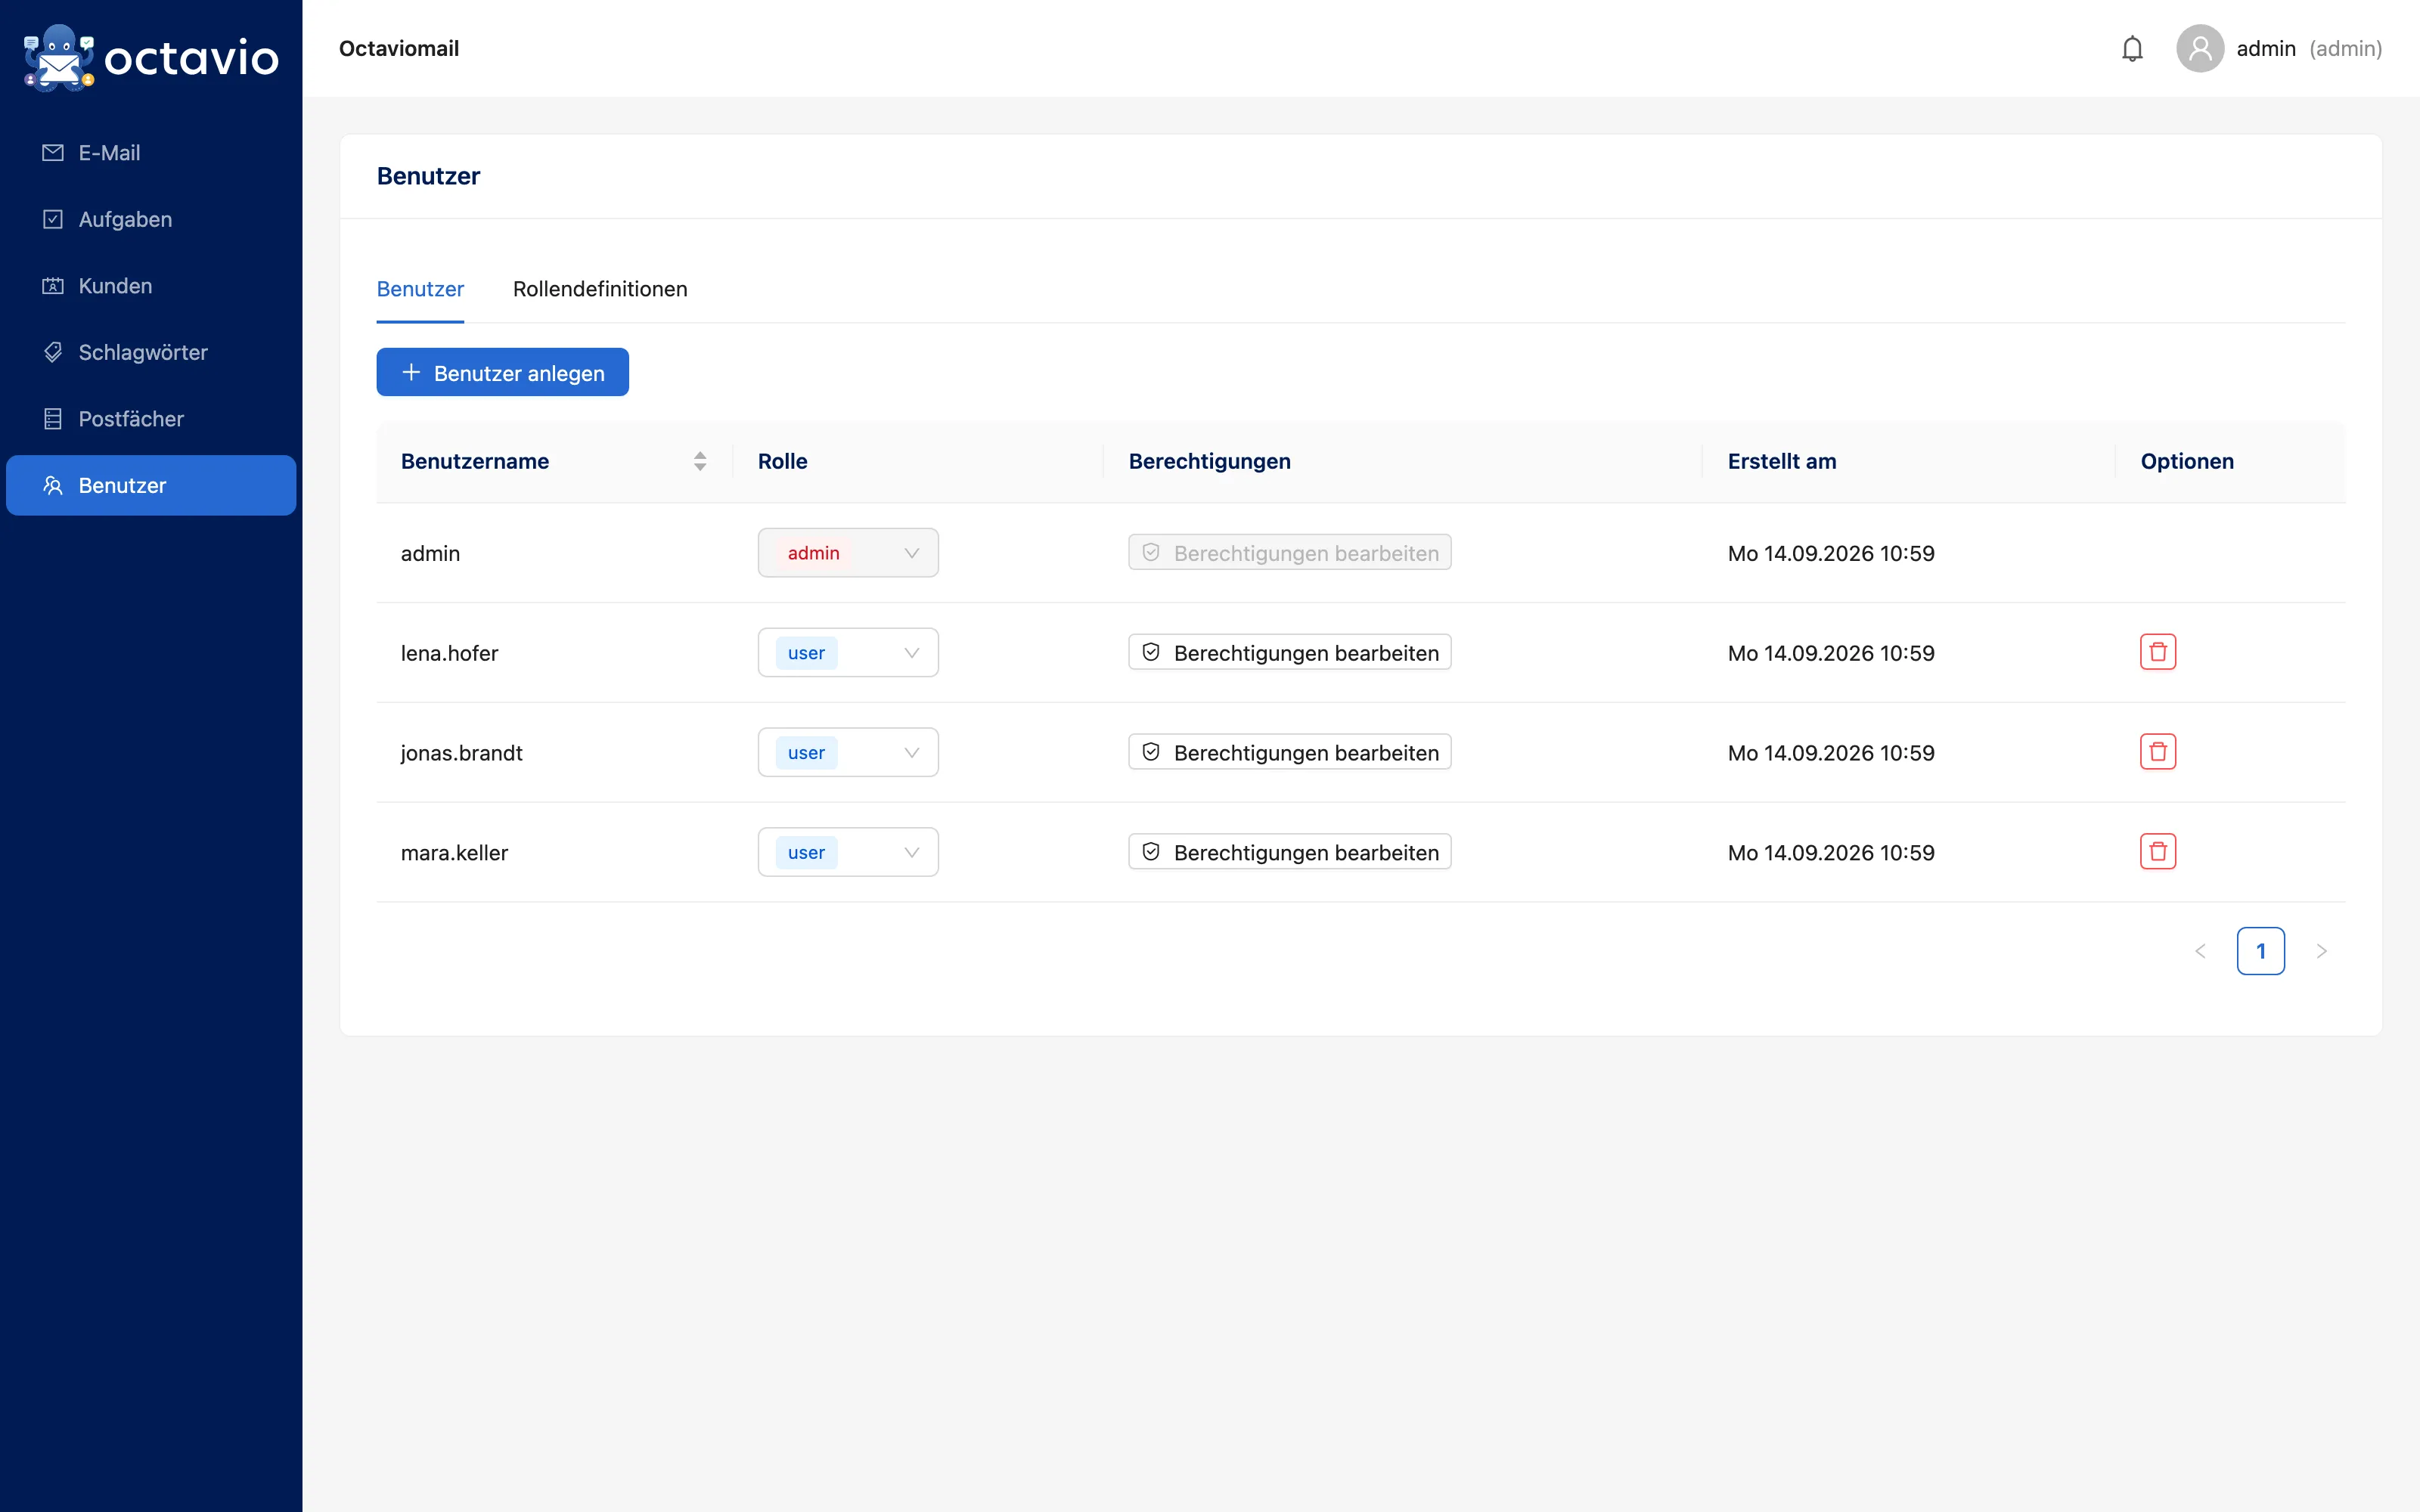Edit permissions for lena.hofer
2420x1512 pixels.
pos(1290,652)
